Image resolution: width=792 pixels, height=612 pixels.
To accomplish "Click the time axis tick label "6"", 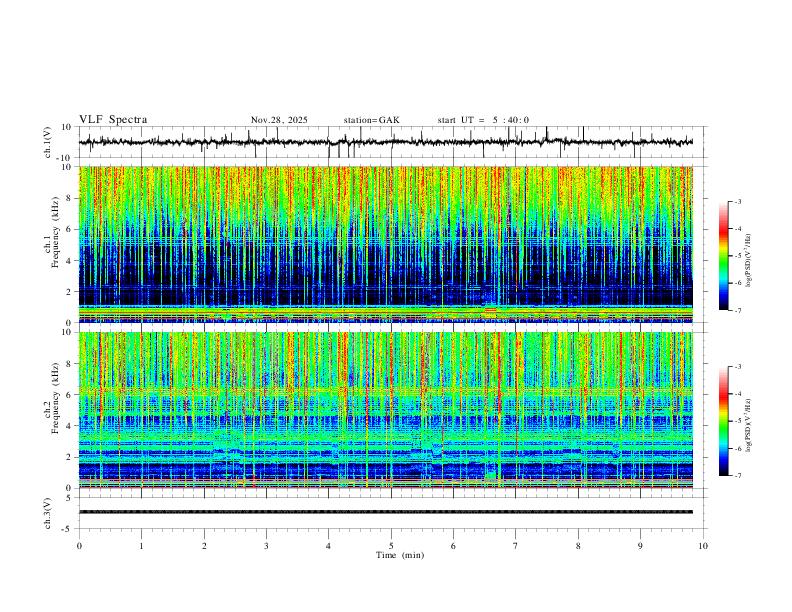I will pyautogui.click(x=453, y=546).
